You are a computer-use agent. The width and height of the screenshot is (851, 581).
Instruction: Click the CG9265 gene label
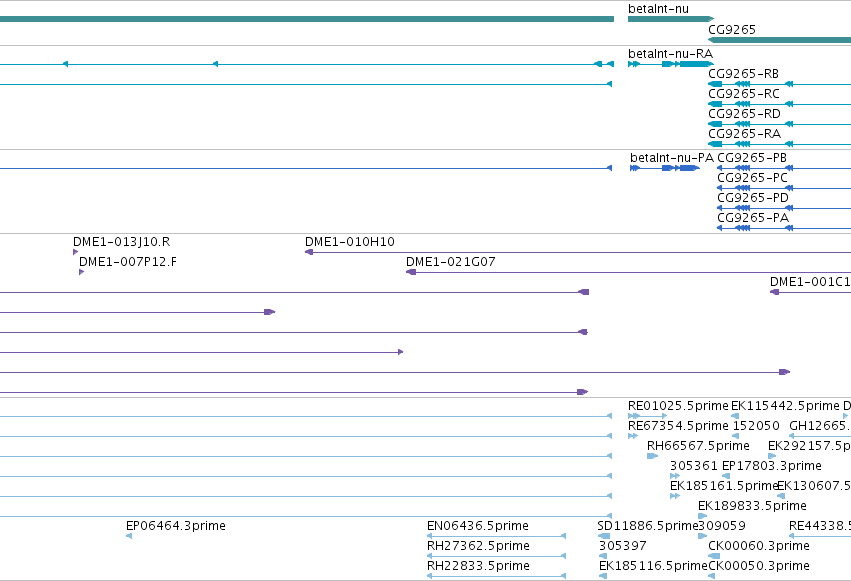click(x=732, y=29)
